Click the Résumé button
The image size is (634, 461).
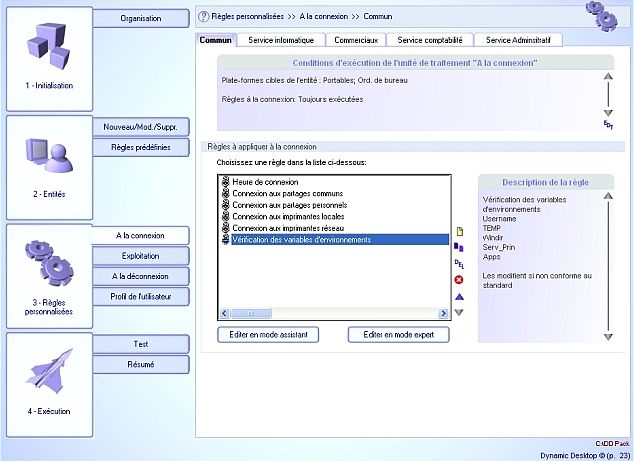coord(141,364)
